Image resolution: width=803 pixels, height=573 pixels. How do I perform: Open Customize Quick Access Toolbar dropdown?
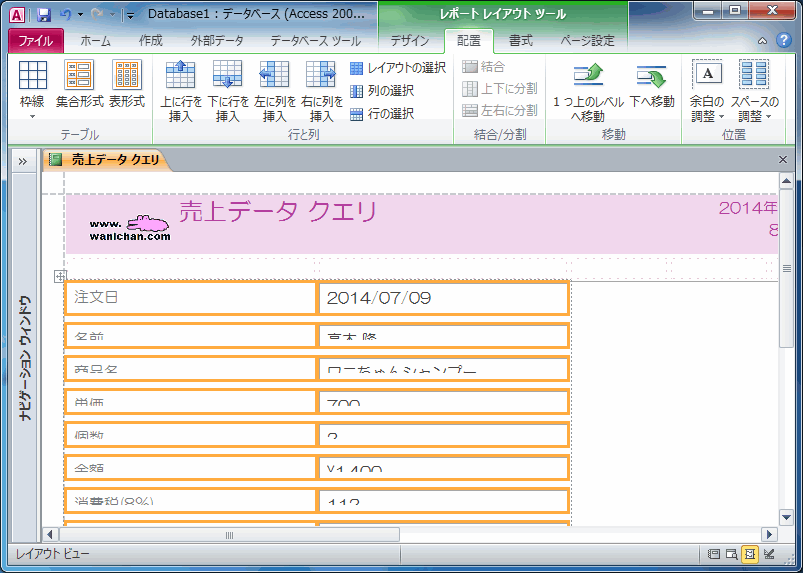pos(131,15)
